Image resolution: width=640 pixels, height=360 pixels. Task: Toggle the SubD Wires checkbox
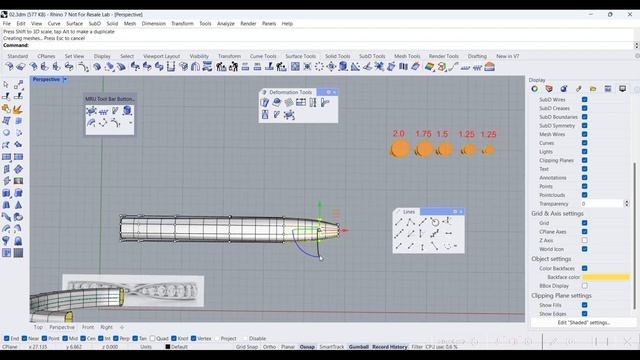(584, 100)
